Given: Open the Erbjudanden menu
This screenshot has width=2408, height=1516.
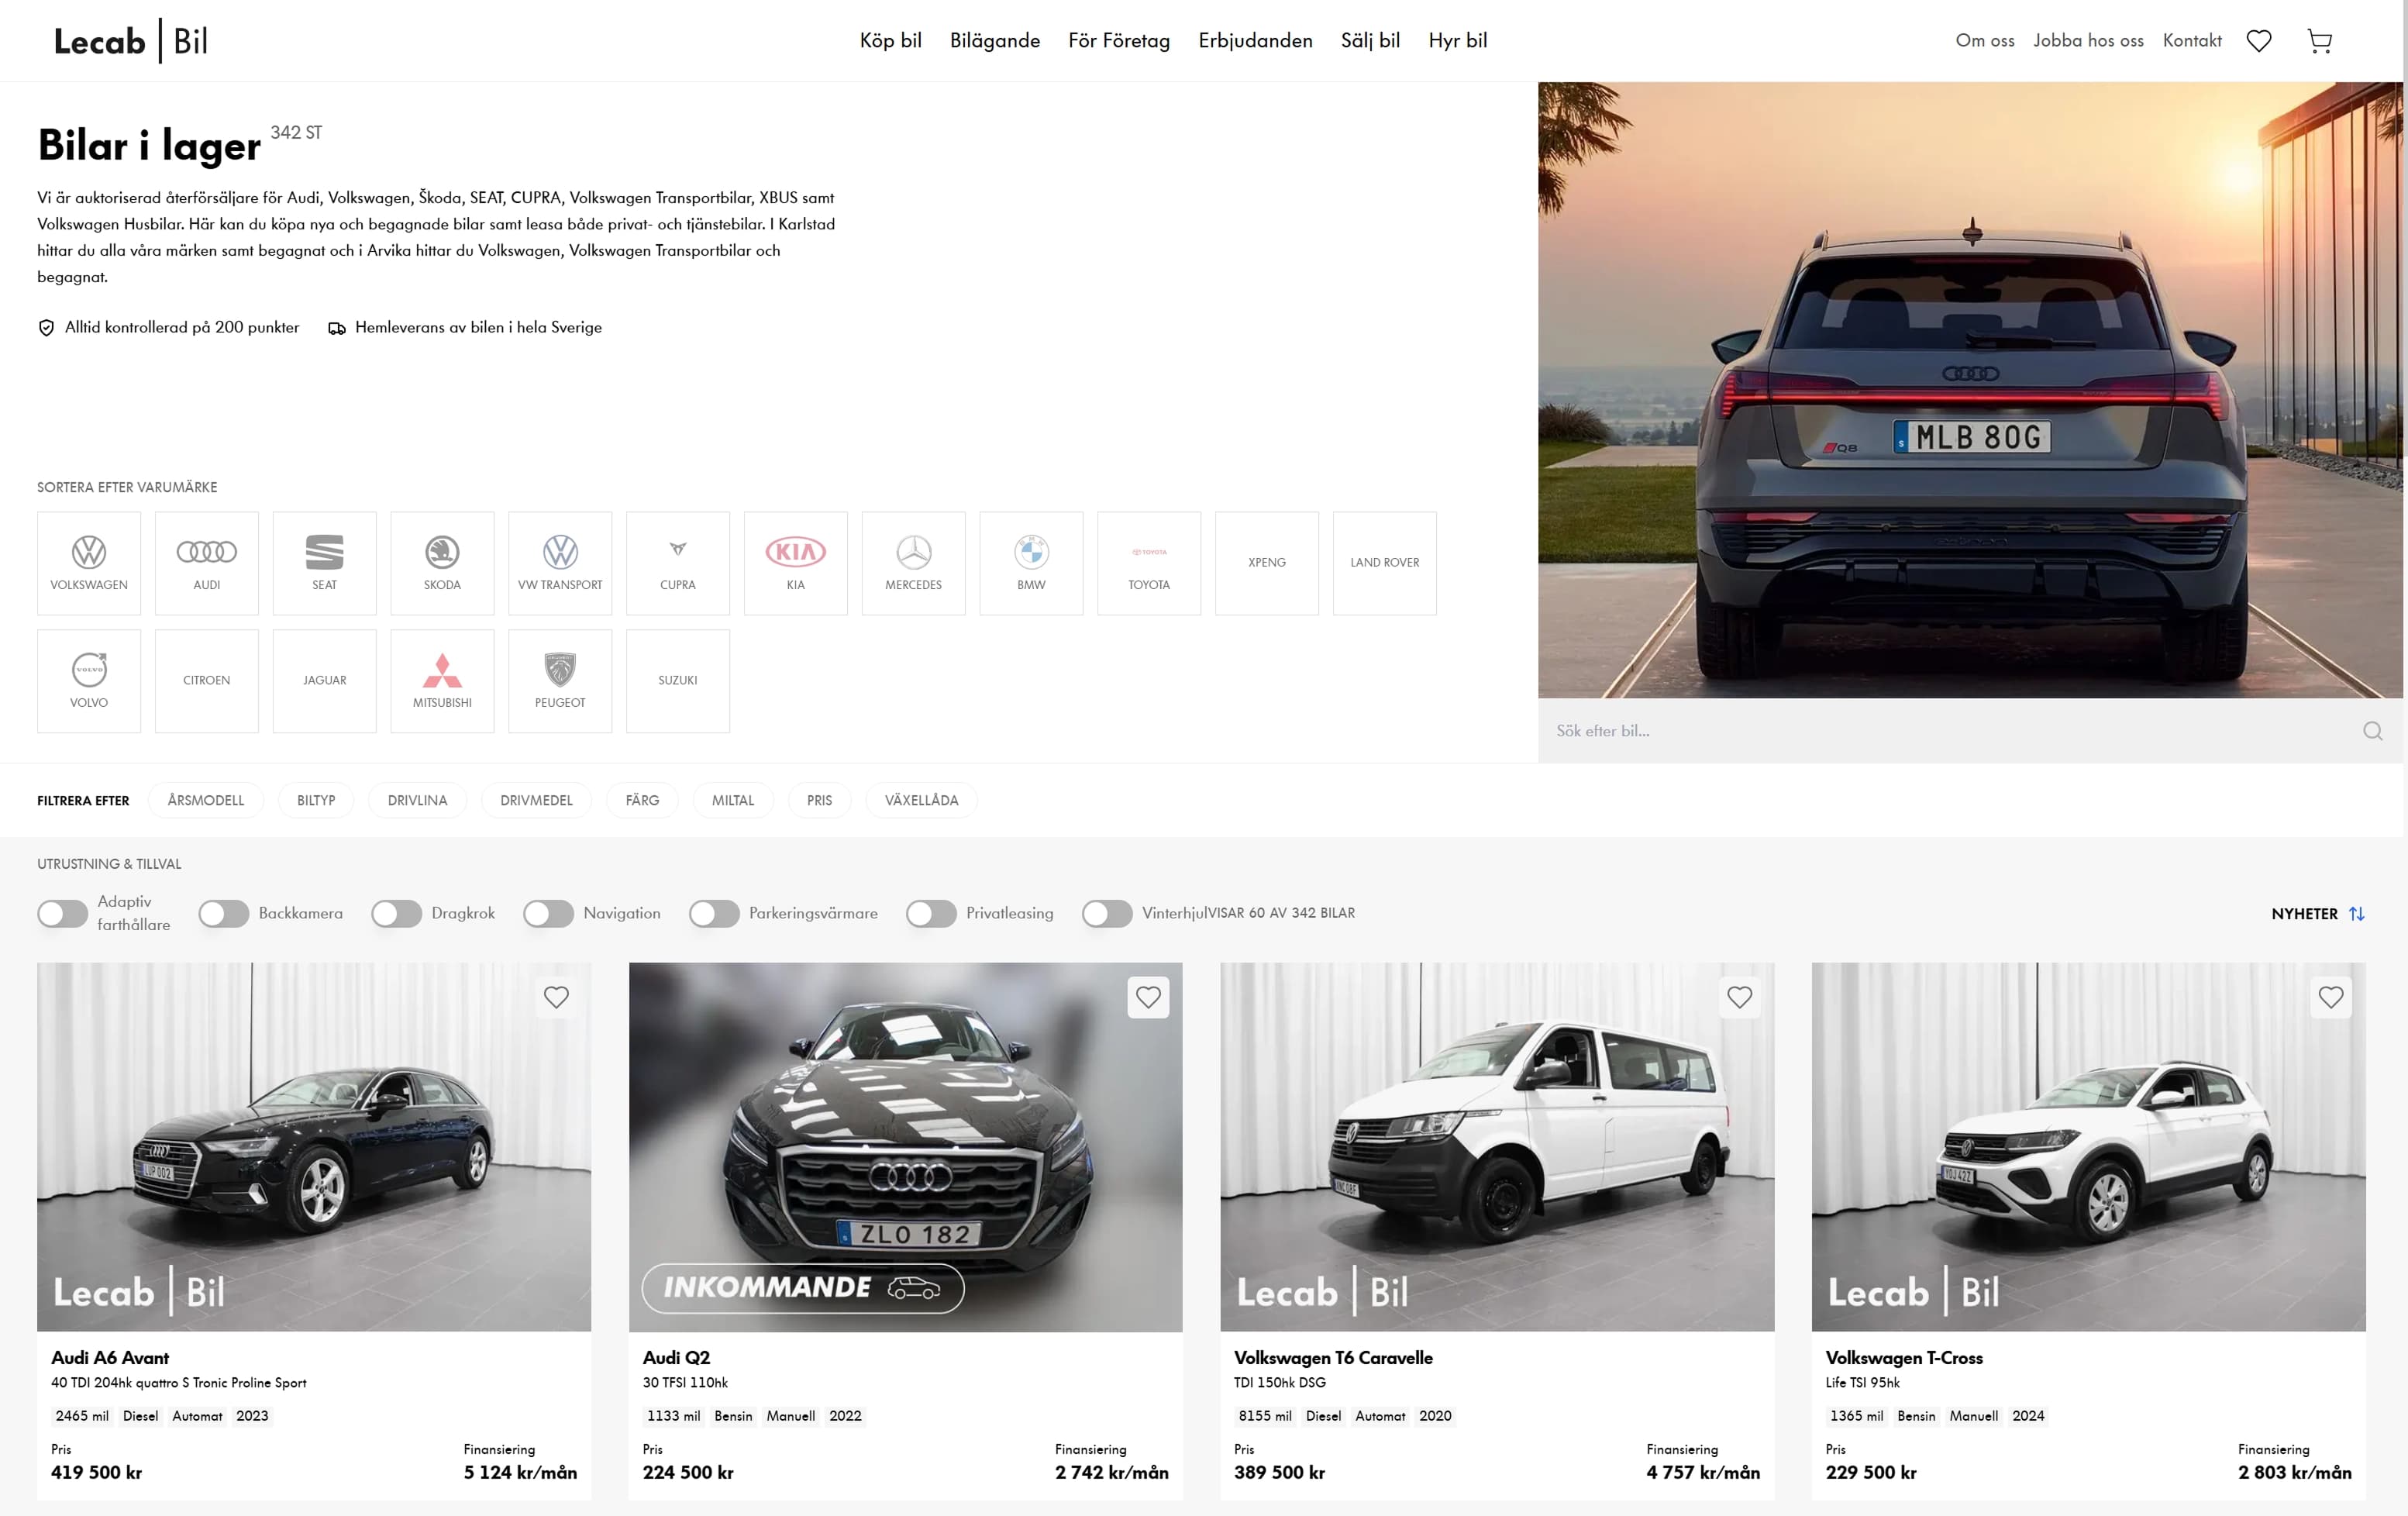Looking at the screenshot, I should point(1256,41).
